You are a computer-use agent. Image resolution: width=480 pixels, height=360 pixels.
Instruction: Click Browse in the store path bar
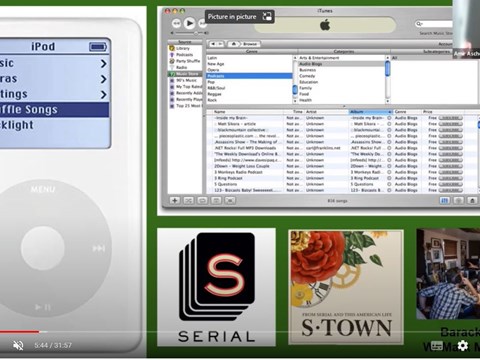coord(250,44)
